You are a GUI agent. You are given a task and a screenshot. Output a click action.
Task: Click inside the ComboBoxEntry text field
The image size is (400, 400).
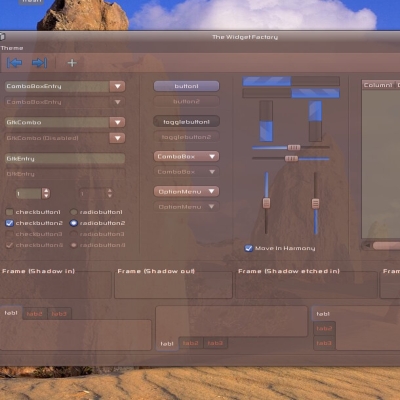[x=57, y=86]
